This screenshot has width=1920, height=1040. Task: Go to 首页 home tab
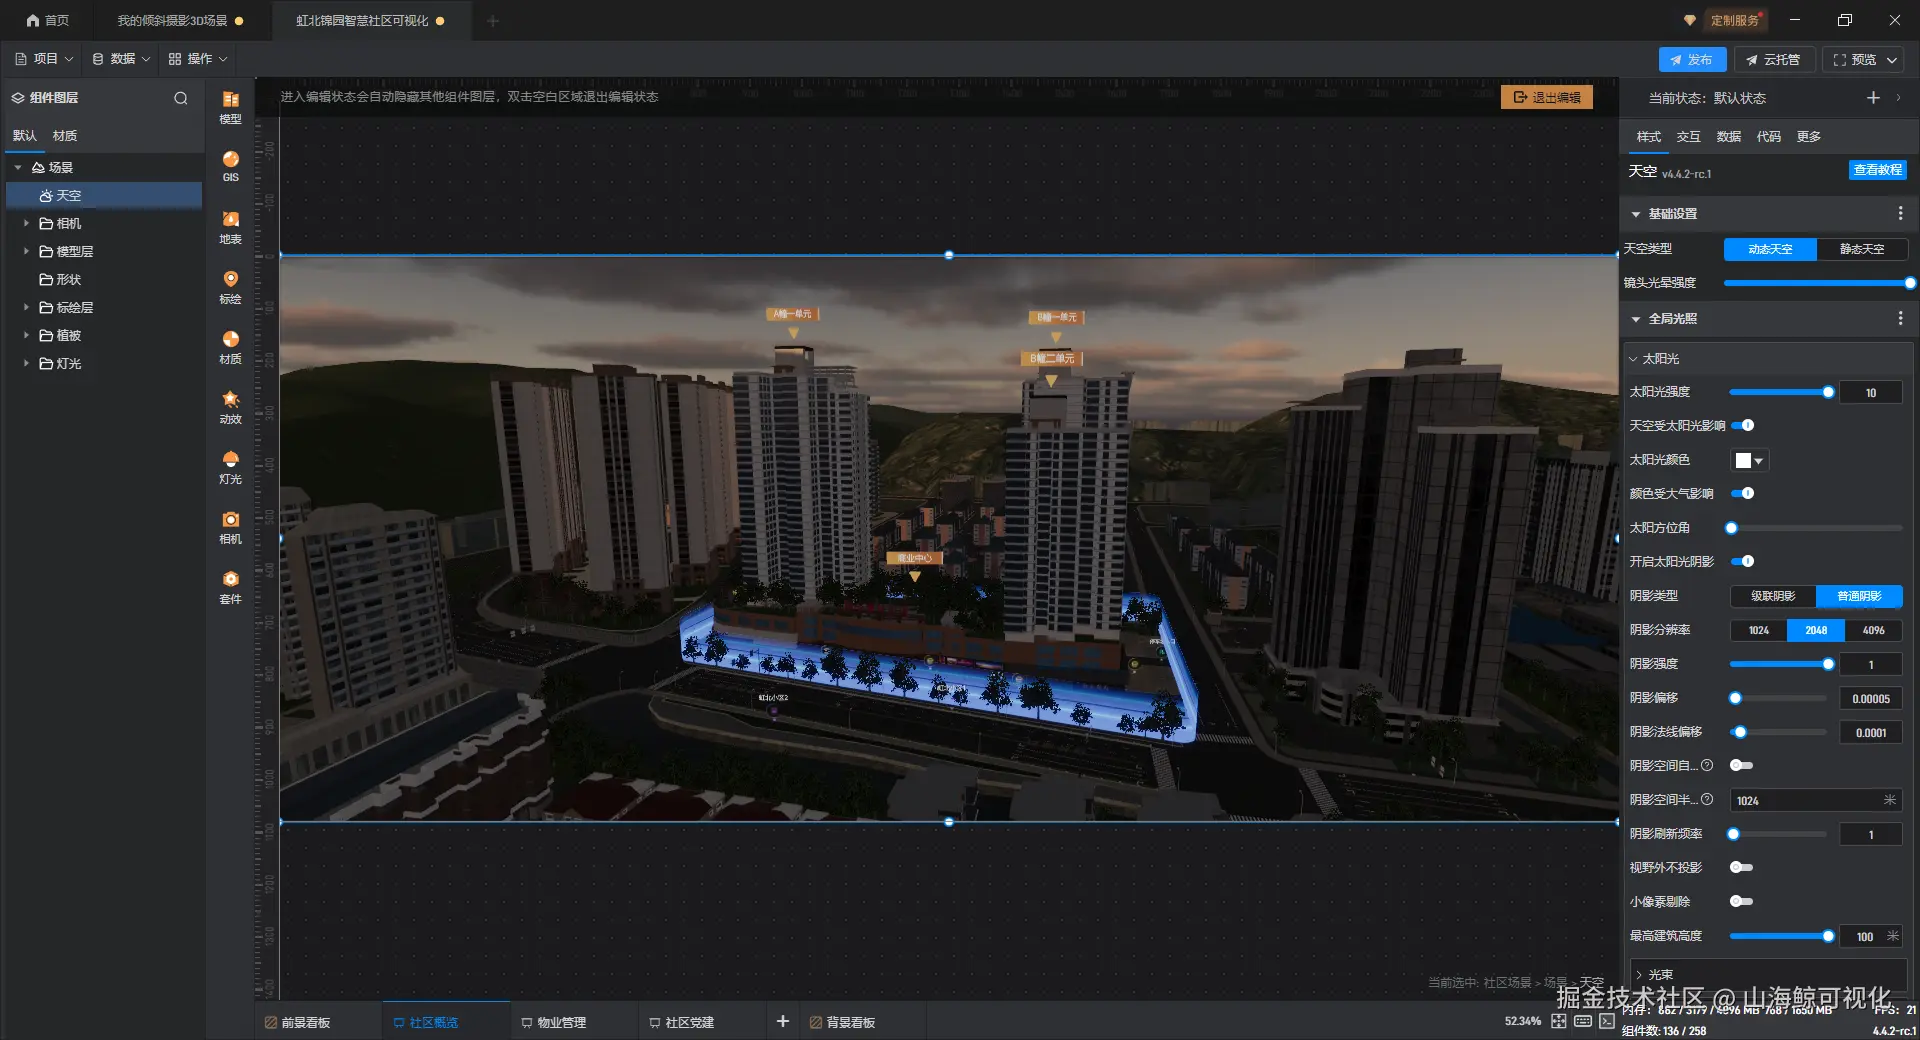coord(48,20)
